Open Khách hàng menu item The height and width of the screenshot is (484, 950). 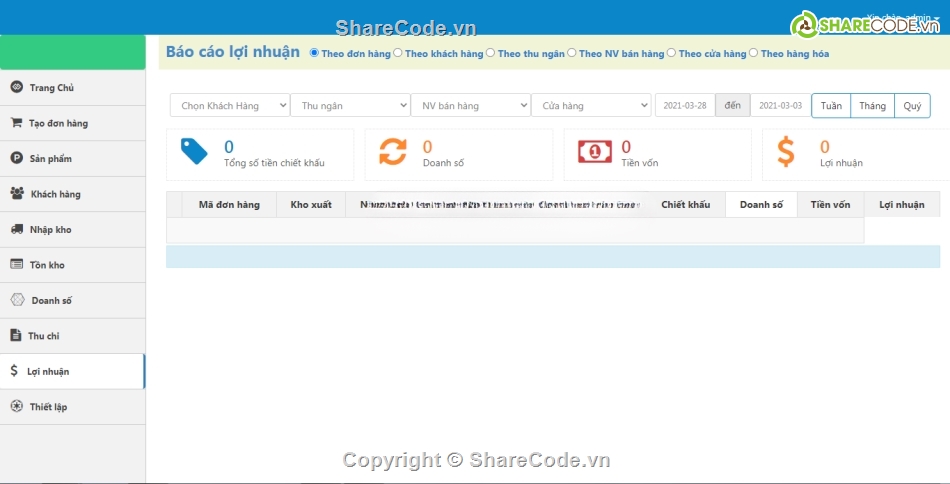tap(72, 194)
